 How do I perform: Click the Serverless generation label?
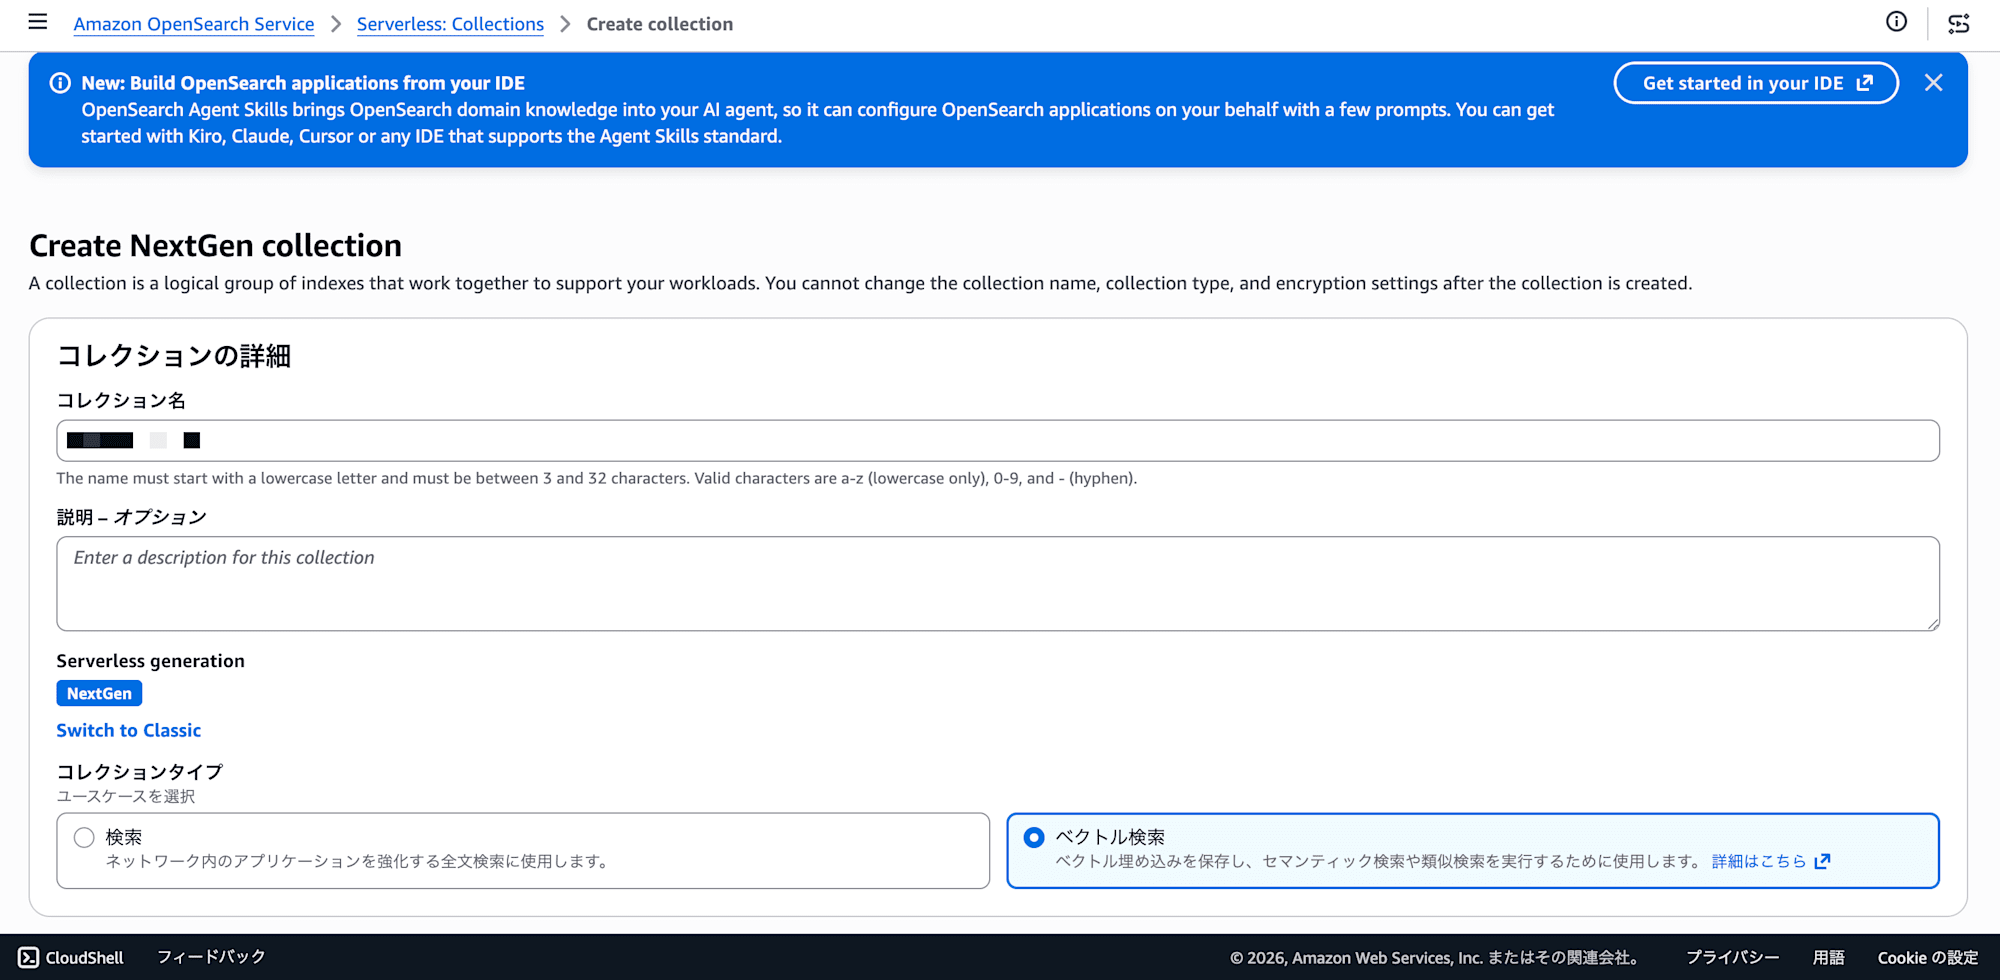point(151,661)
